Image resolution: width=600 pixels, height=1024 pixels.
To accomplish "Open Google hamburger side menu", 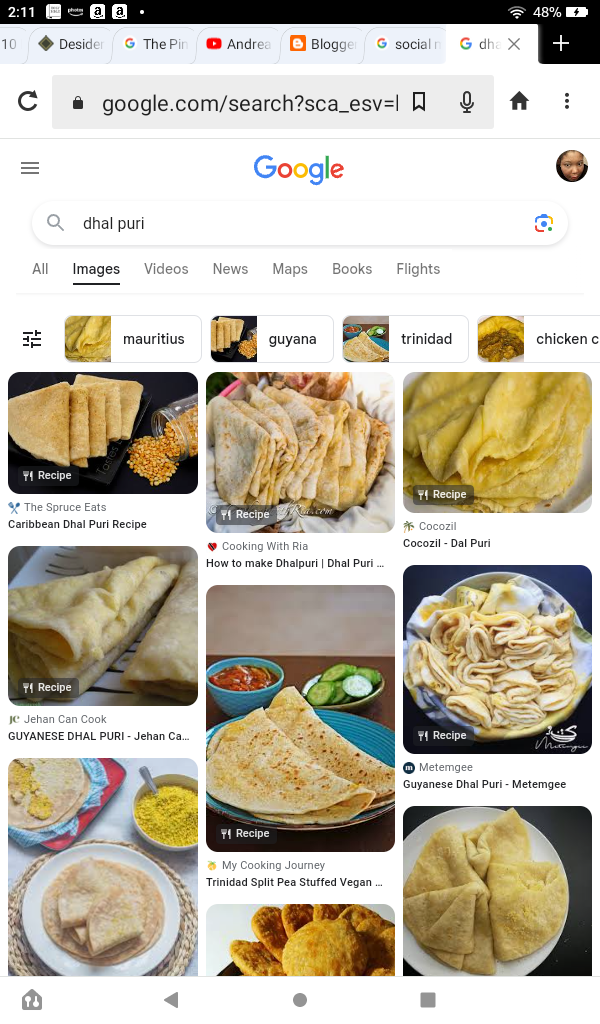I will tap(30, 168).
